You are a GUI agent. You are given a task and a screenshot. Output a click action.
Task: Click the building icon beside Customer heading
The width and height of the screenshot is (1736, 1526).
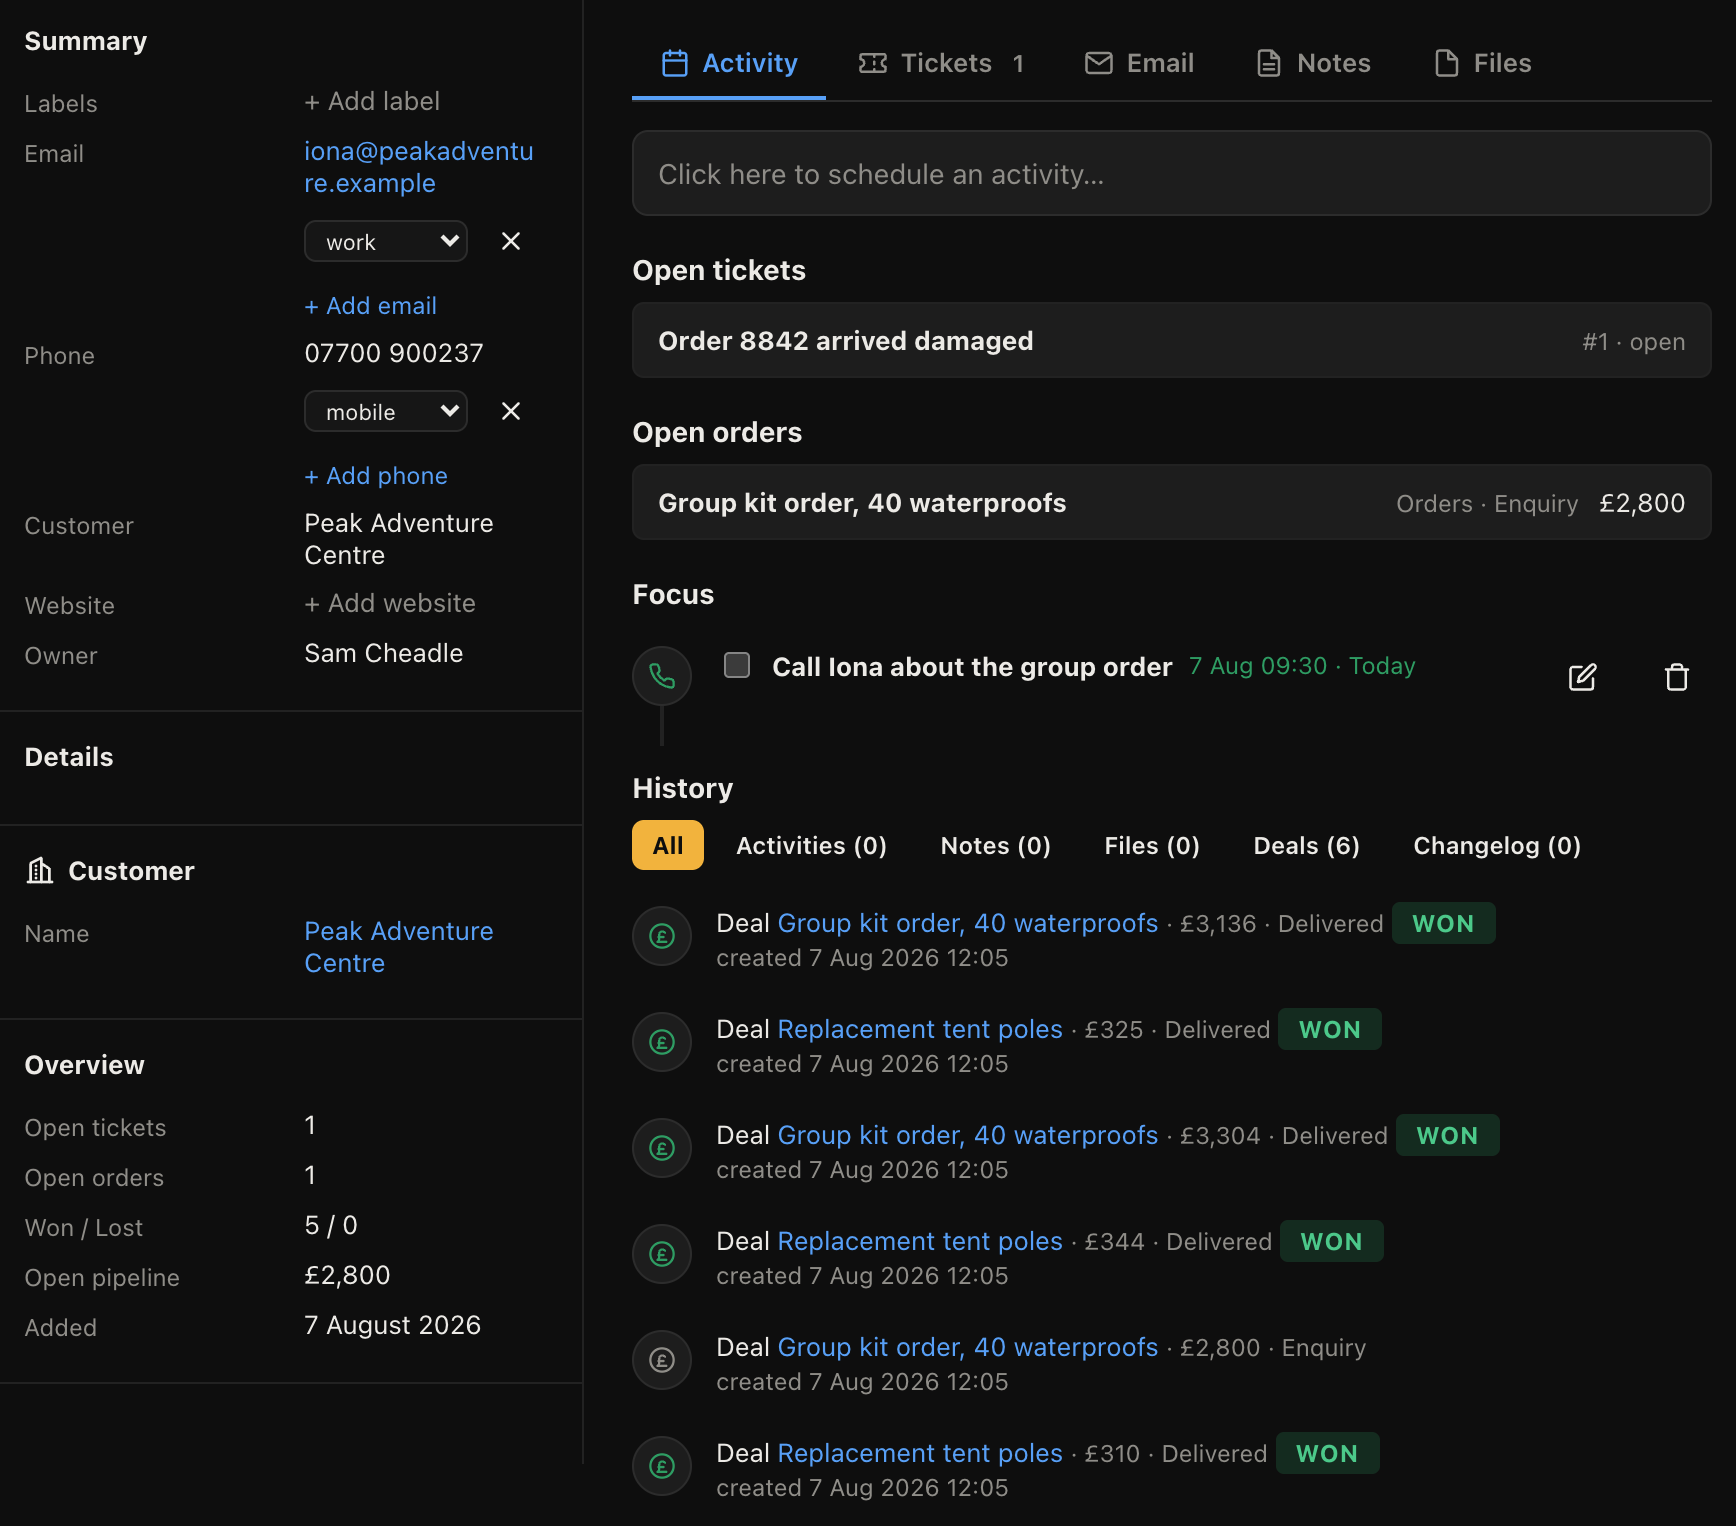tap(40, 870)
